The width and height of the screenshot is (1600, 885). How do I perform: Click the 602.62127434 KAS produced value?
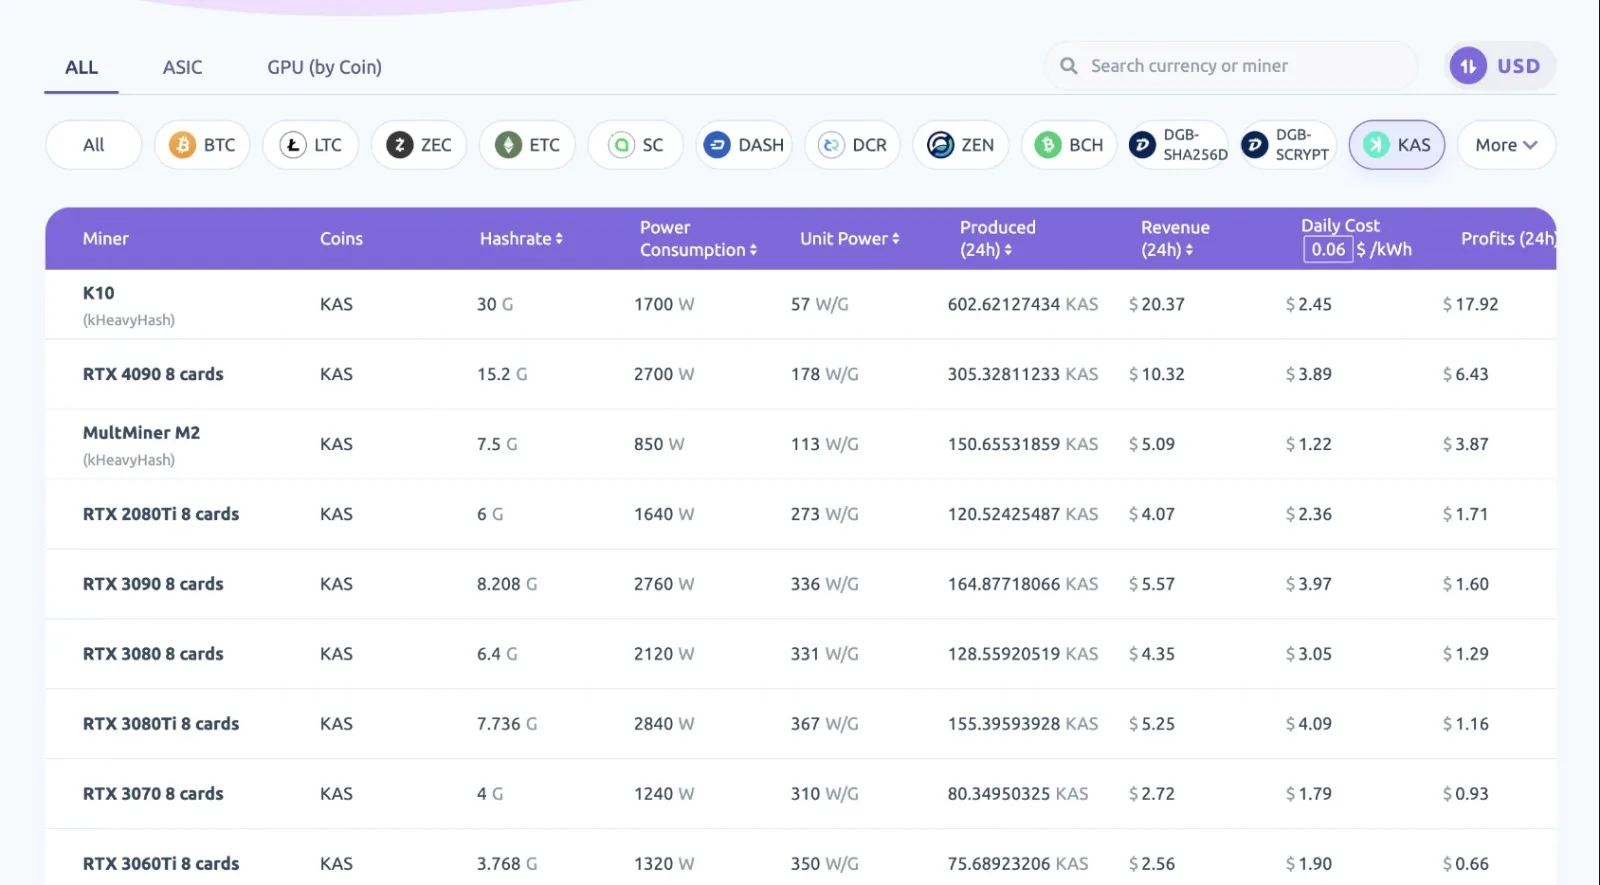[x=1023, y=304]
